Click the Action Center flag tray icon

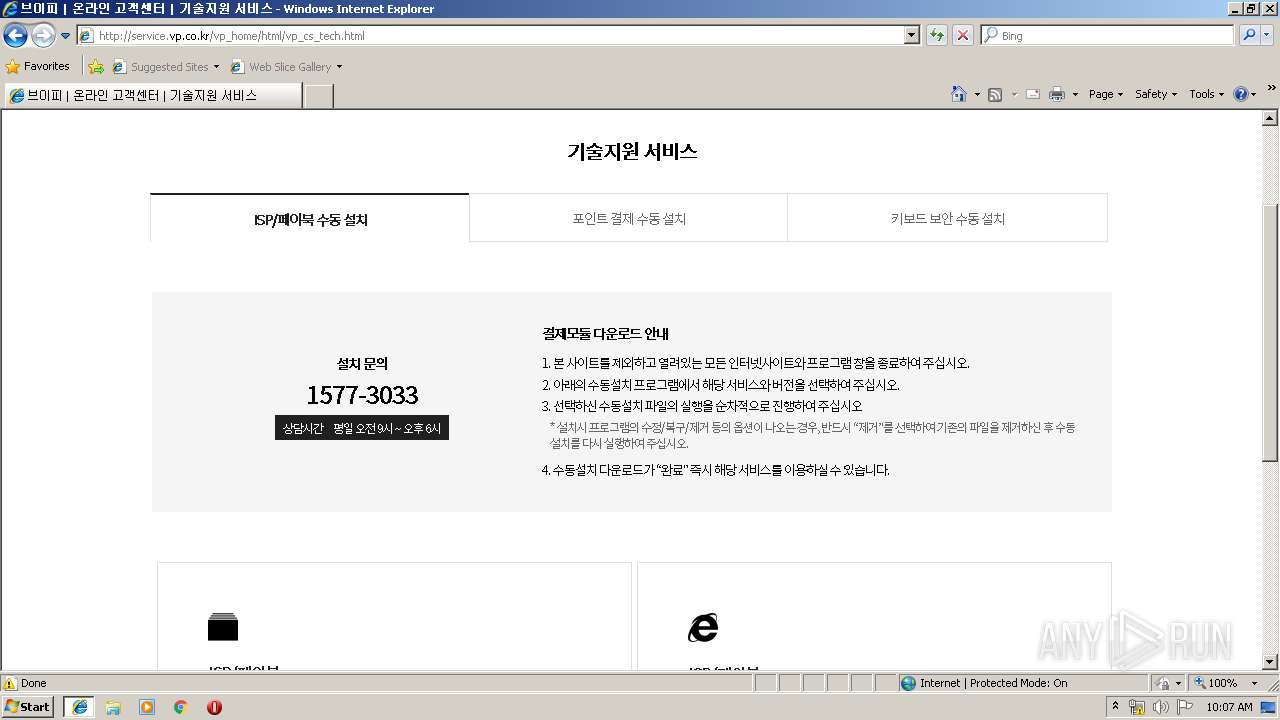coord(1185,707)
